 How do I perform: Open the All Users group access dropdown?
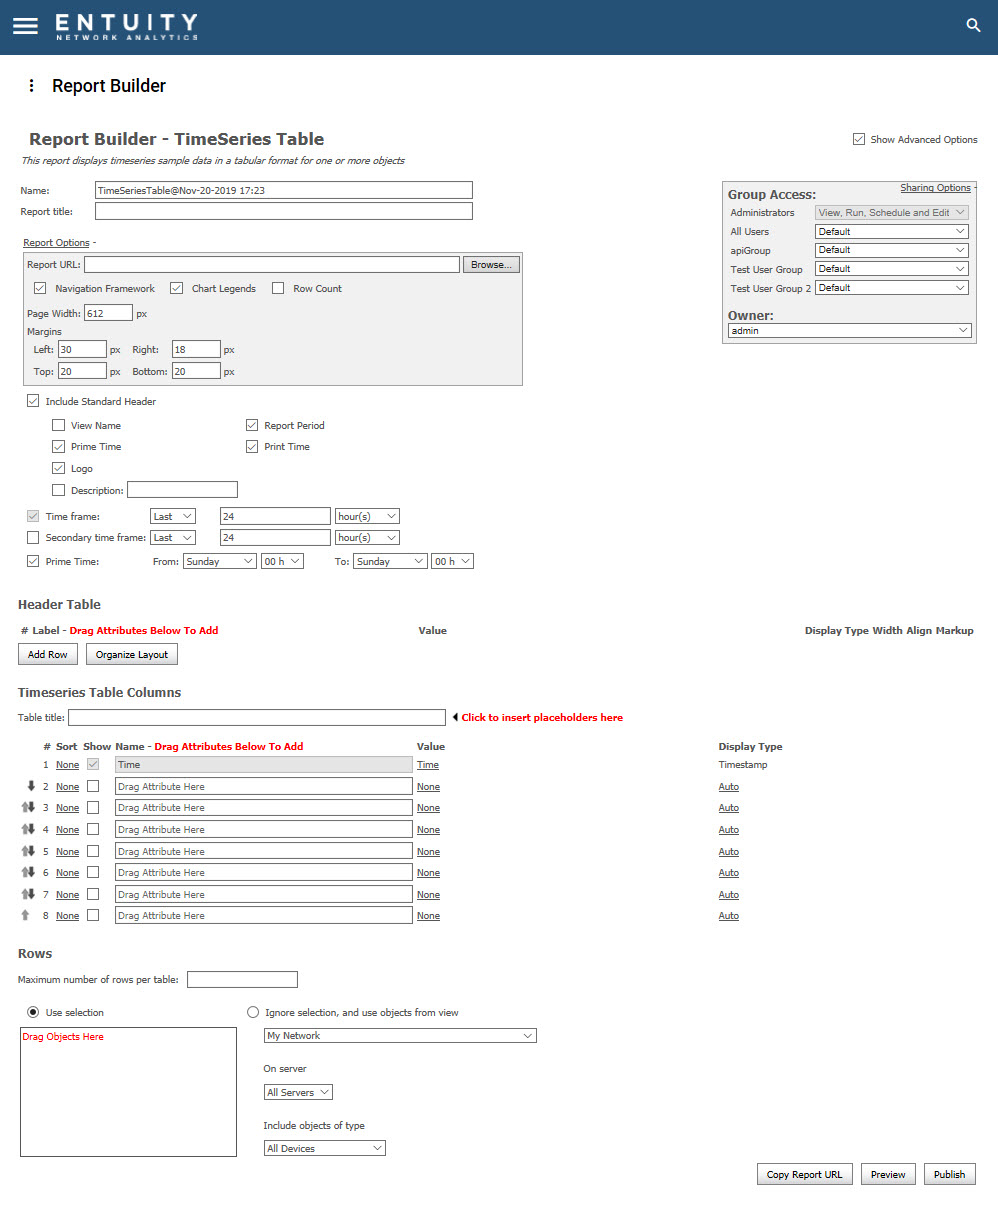point(890,231)
